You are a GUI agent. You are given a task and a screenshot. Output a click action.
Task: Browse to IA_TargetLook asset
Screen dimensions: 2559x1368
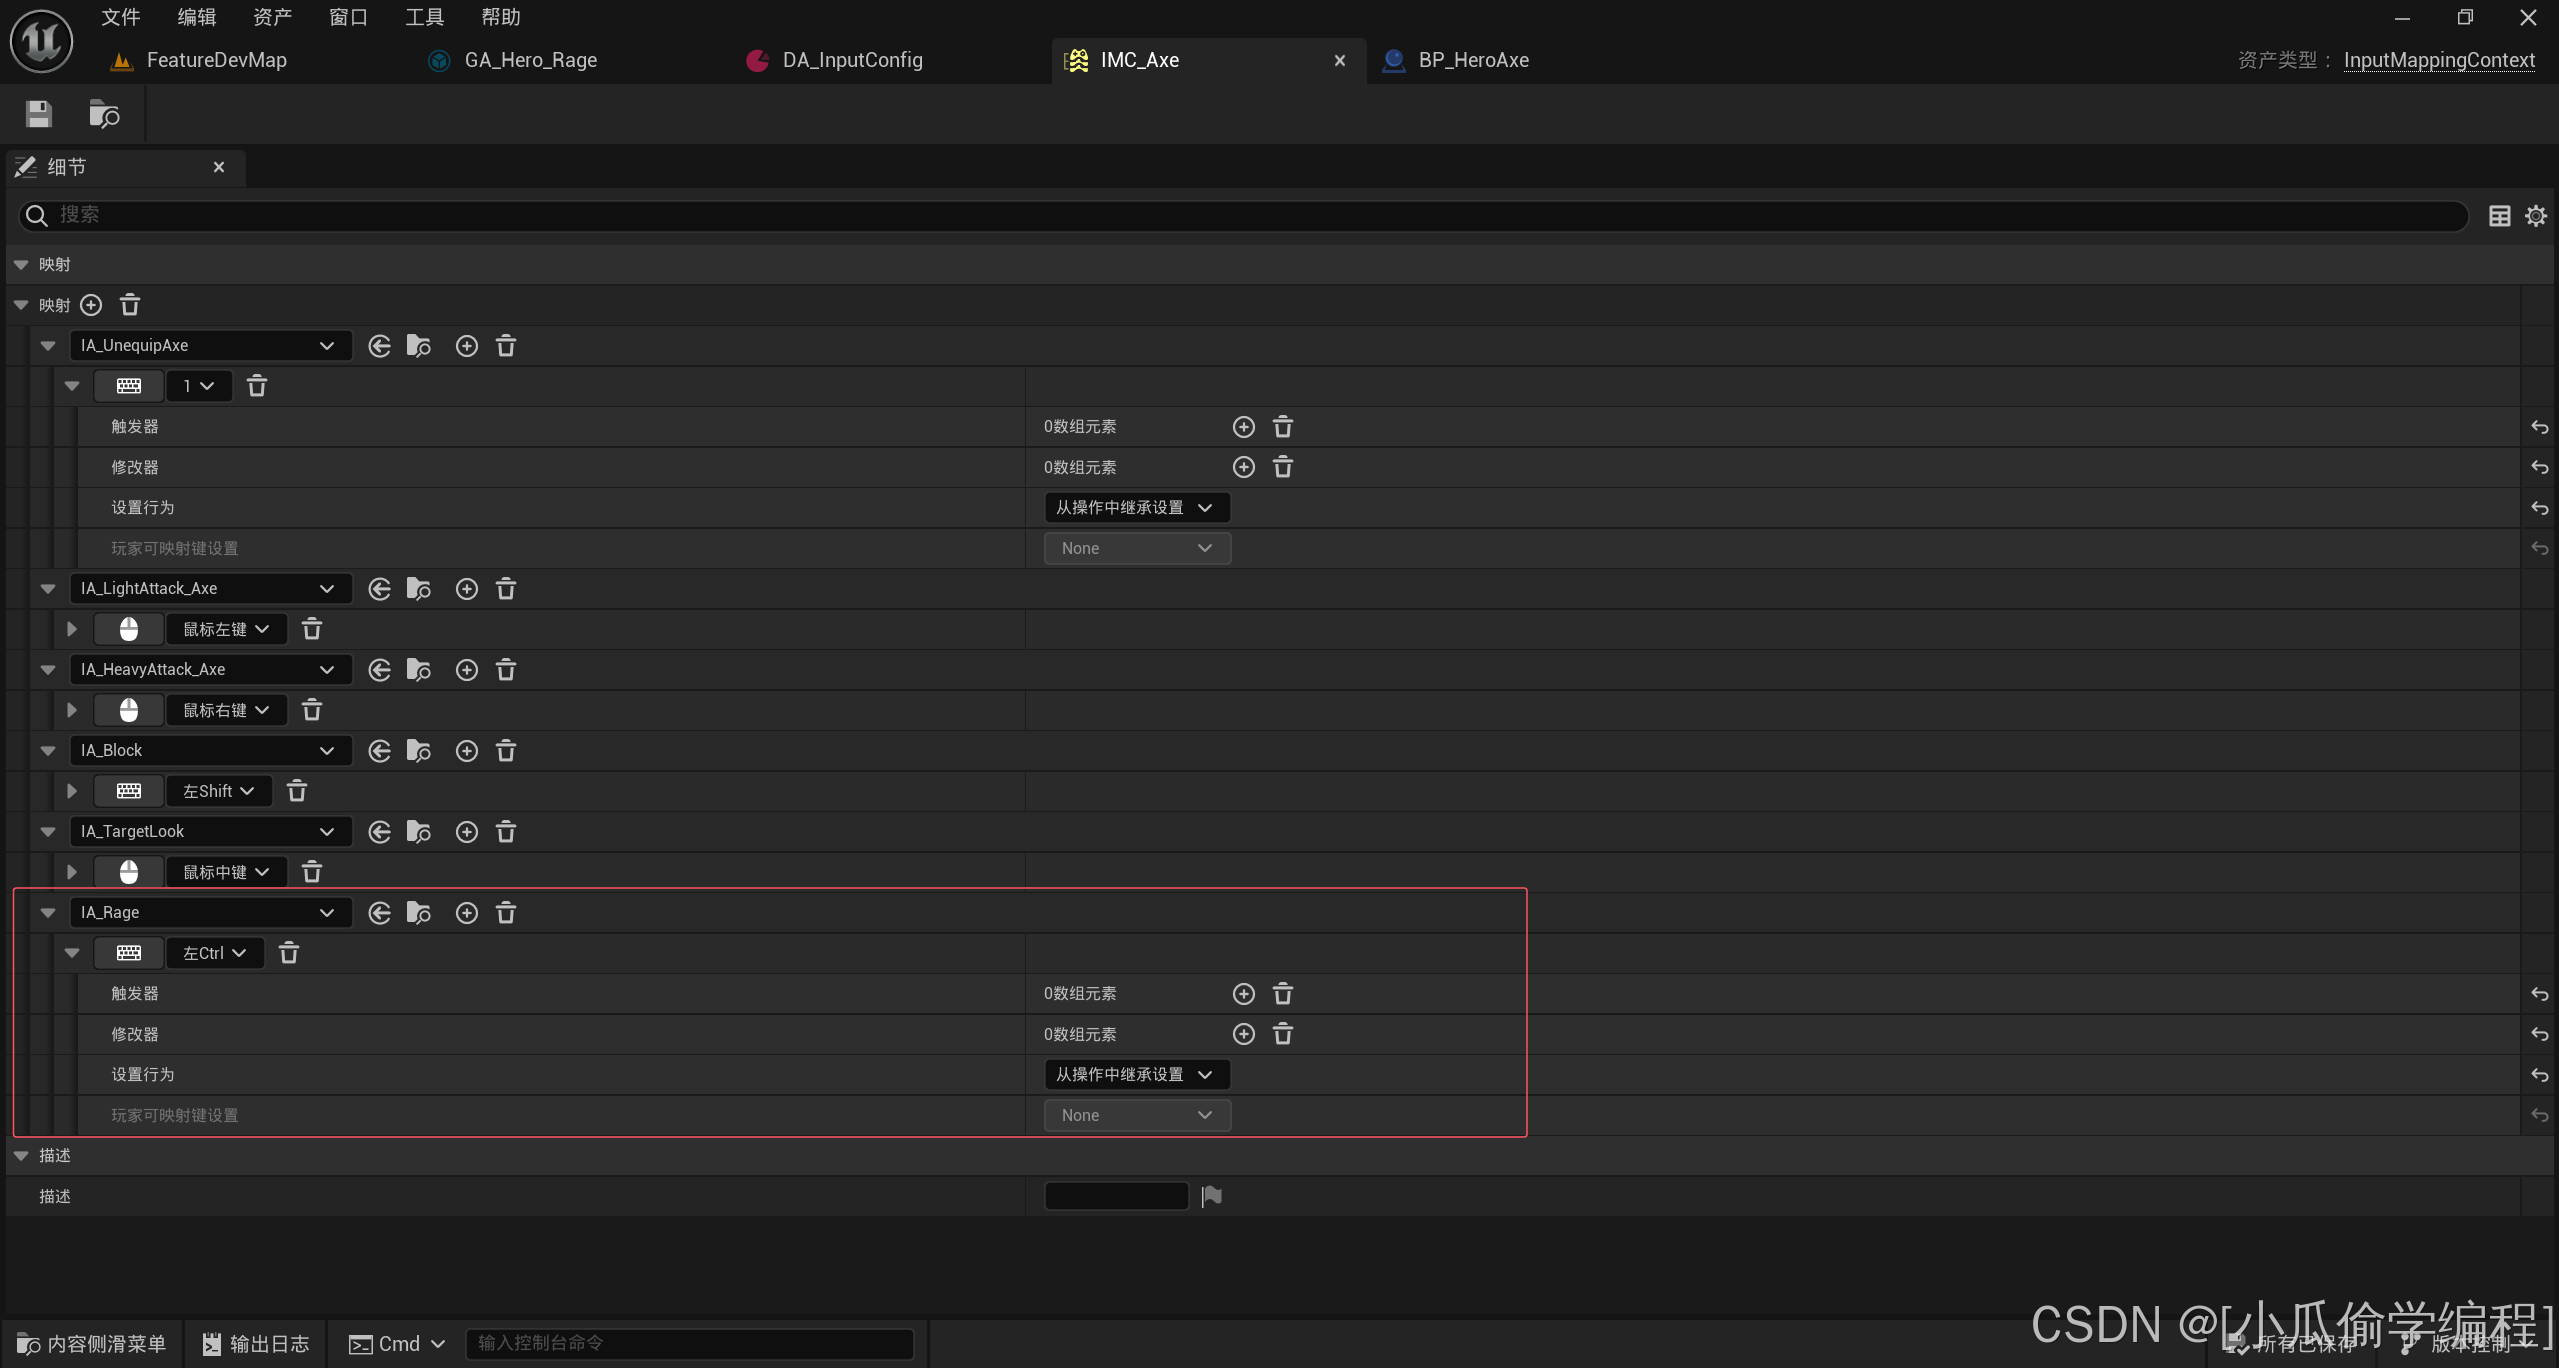point(419,832)
